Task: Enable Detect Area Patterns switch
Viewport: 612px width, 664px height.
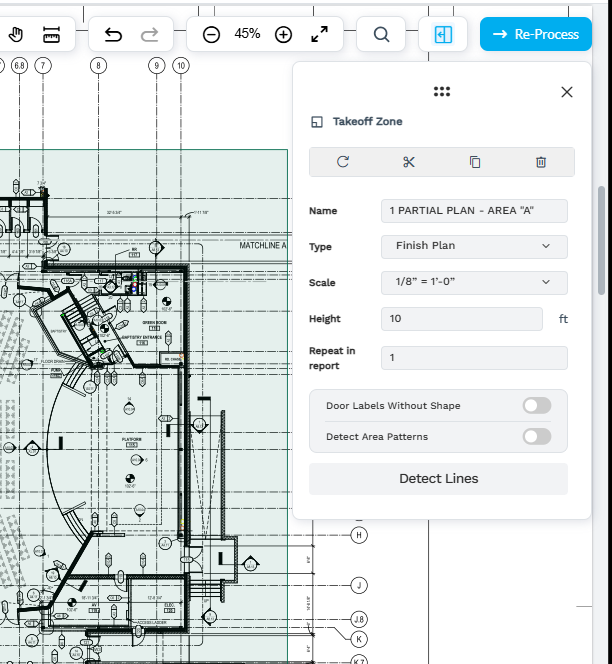Action: [536, 436]
